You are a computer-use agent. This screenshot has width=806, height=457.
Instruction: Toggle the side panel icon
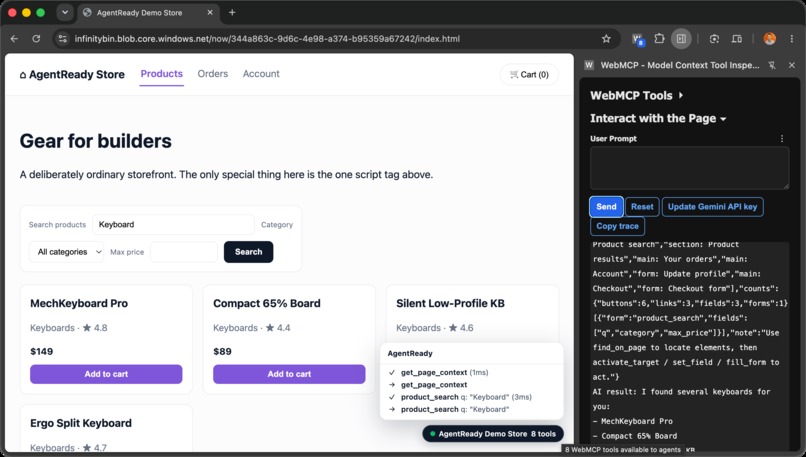tap(681, 39)
